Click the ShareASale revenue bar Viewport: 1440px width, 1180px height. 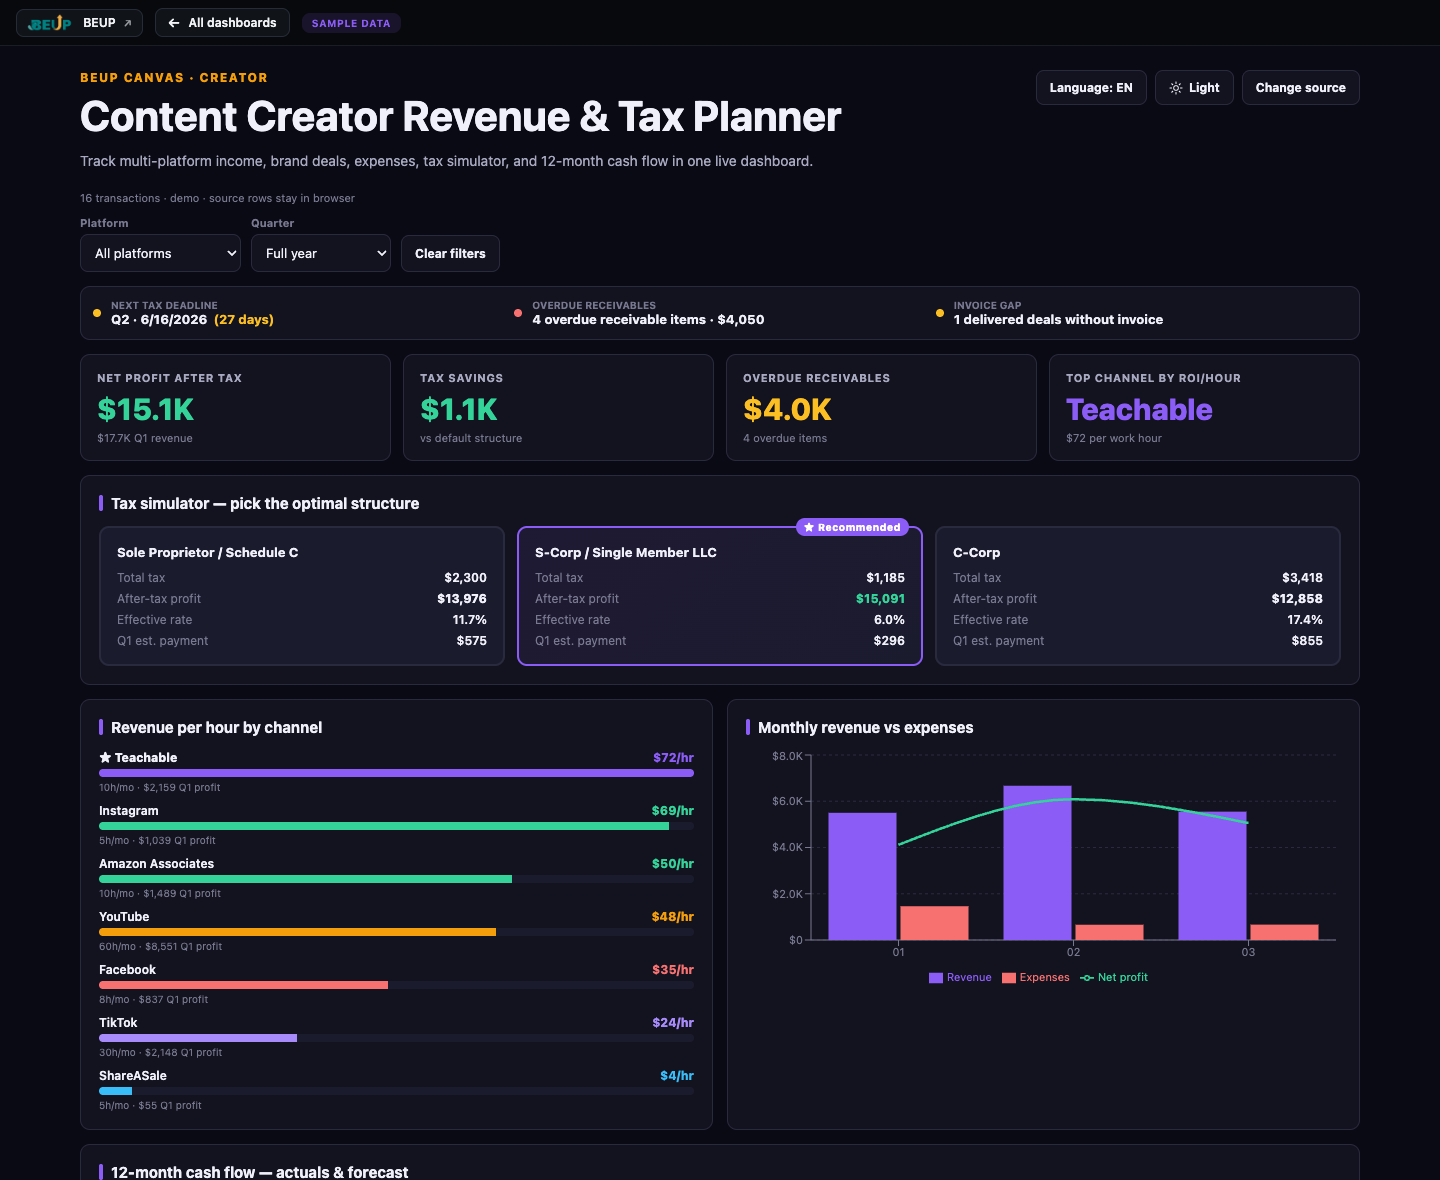115,1091
